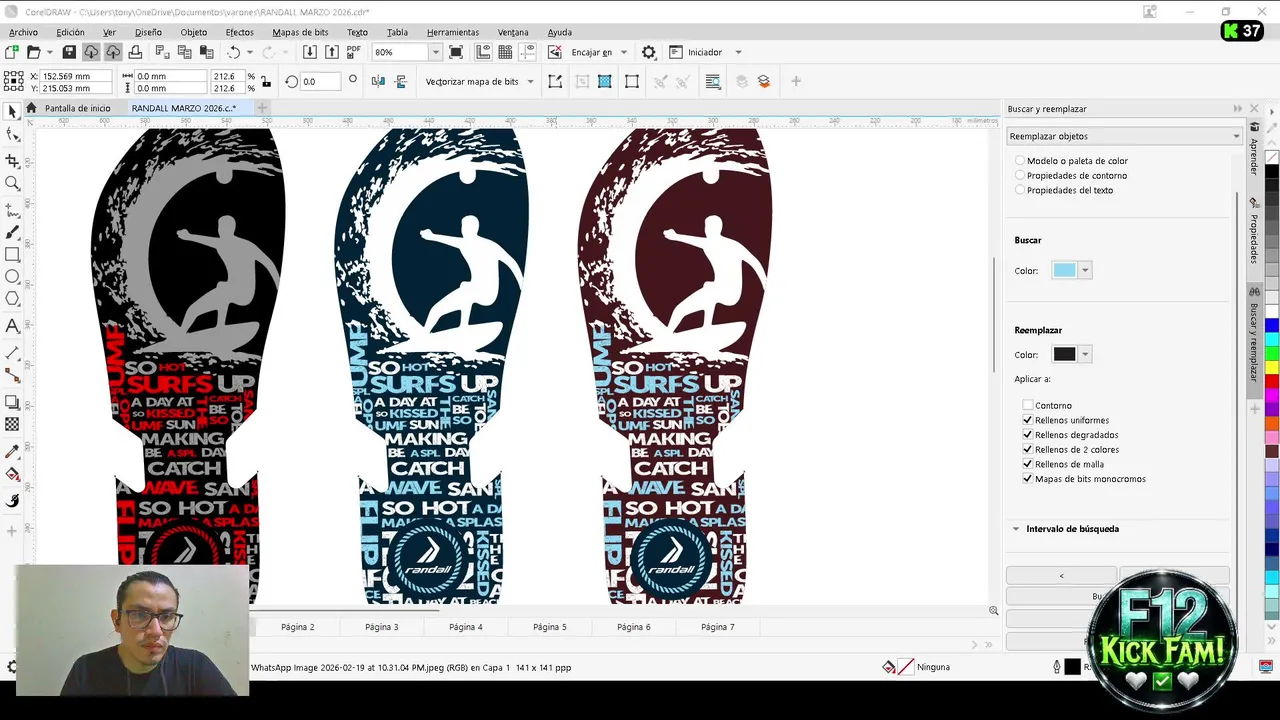Click the Save disk icon

coord(69,52)
